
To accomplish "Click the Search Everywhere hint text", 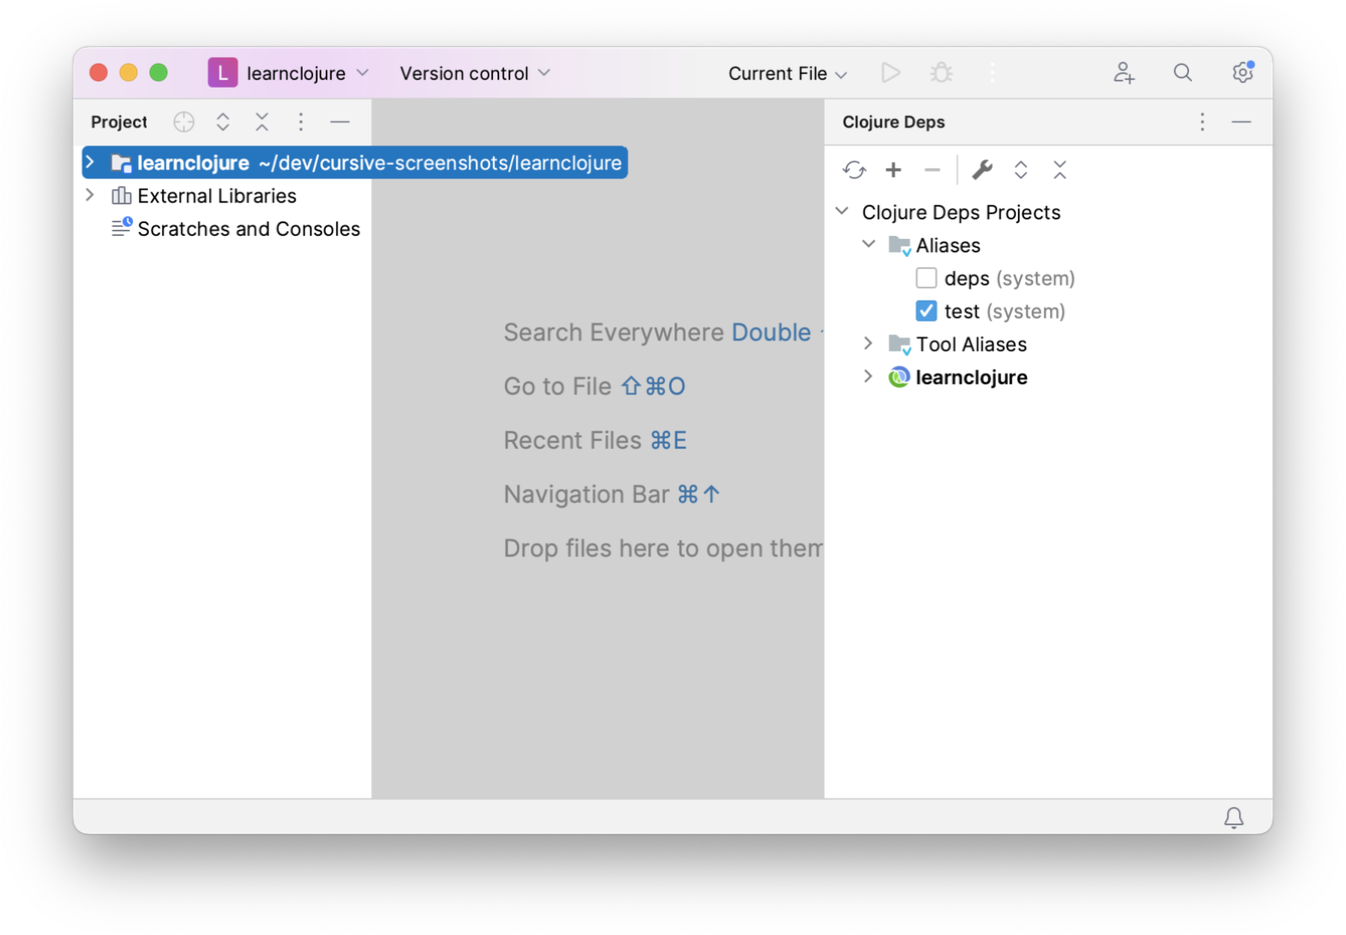I will (x=614, y=332).
